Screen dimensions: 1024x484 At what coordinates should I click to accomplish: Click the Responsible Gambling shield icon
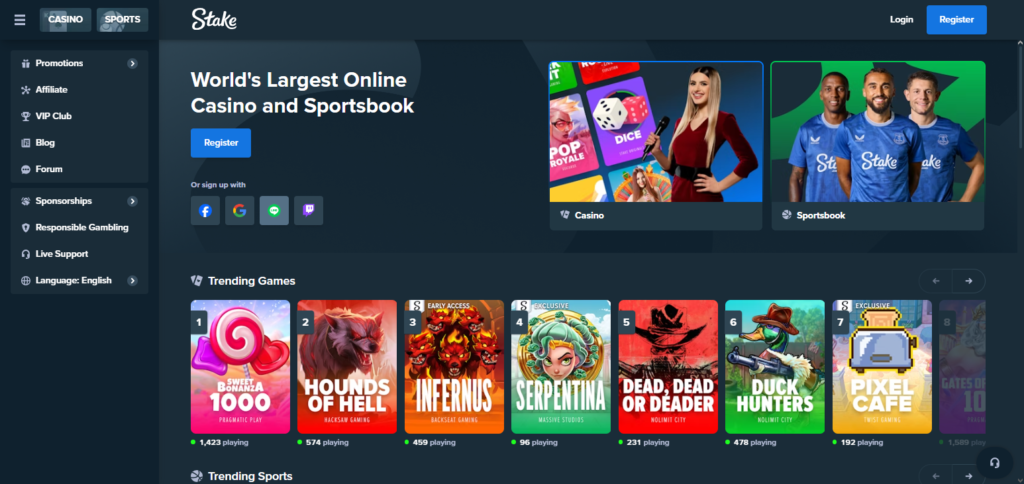pos(25,227)
